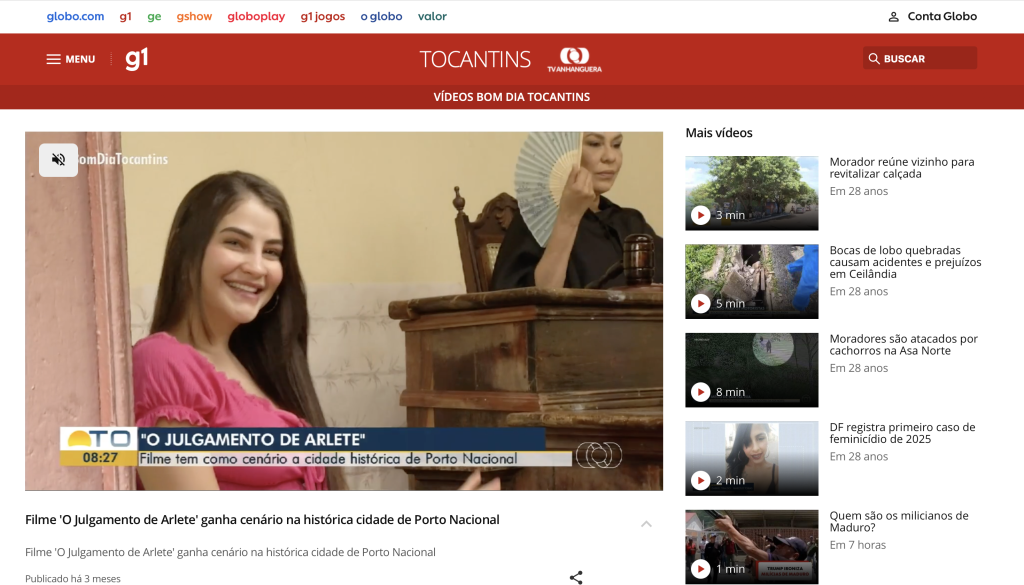Unmute the video with the muted speaker icon
Screen dimensions: 1024x585
(59, 160)
